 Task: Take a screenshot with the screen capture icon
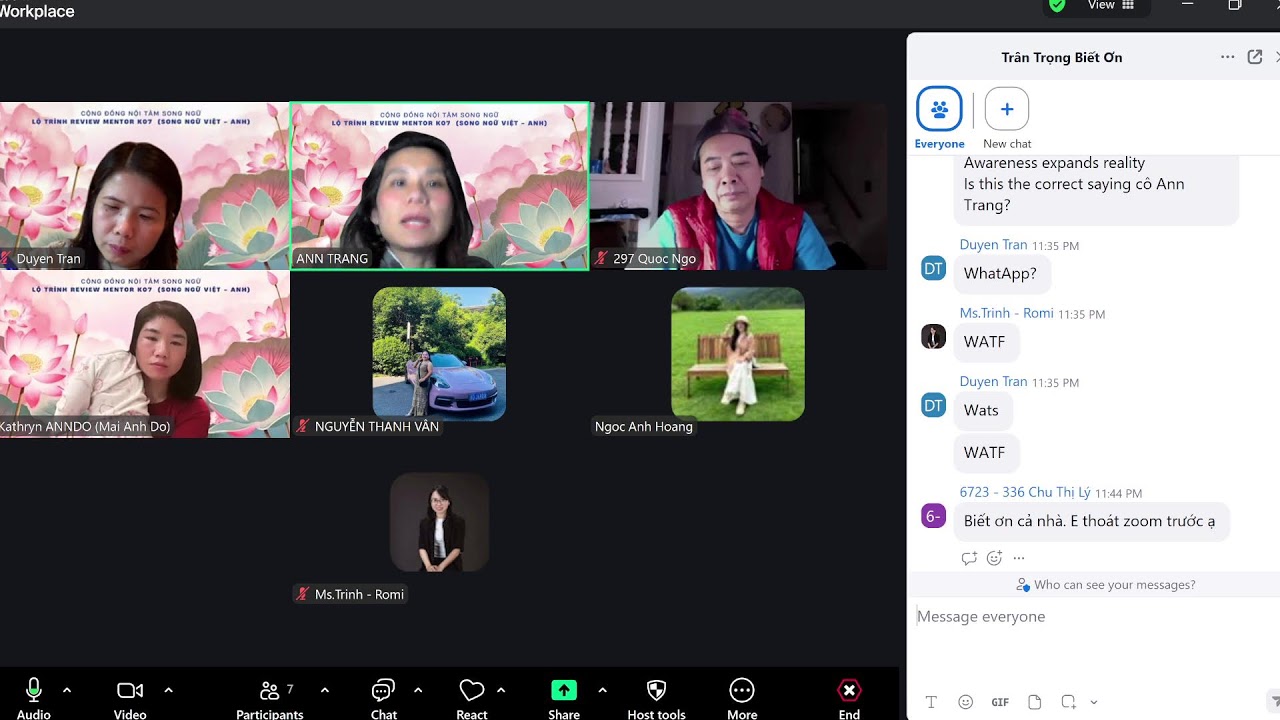pos(1068,702)
